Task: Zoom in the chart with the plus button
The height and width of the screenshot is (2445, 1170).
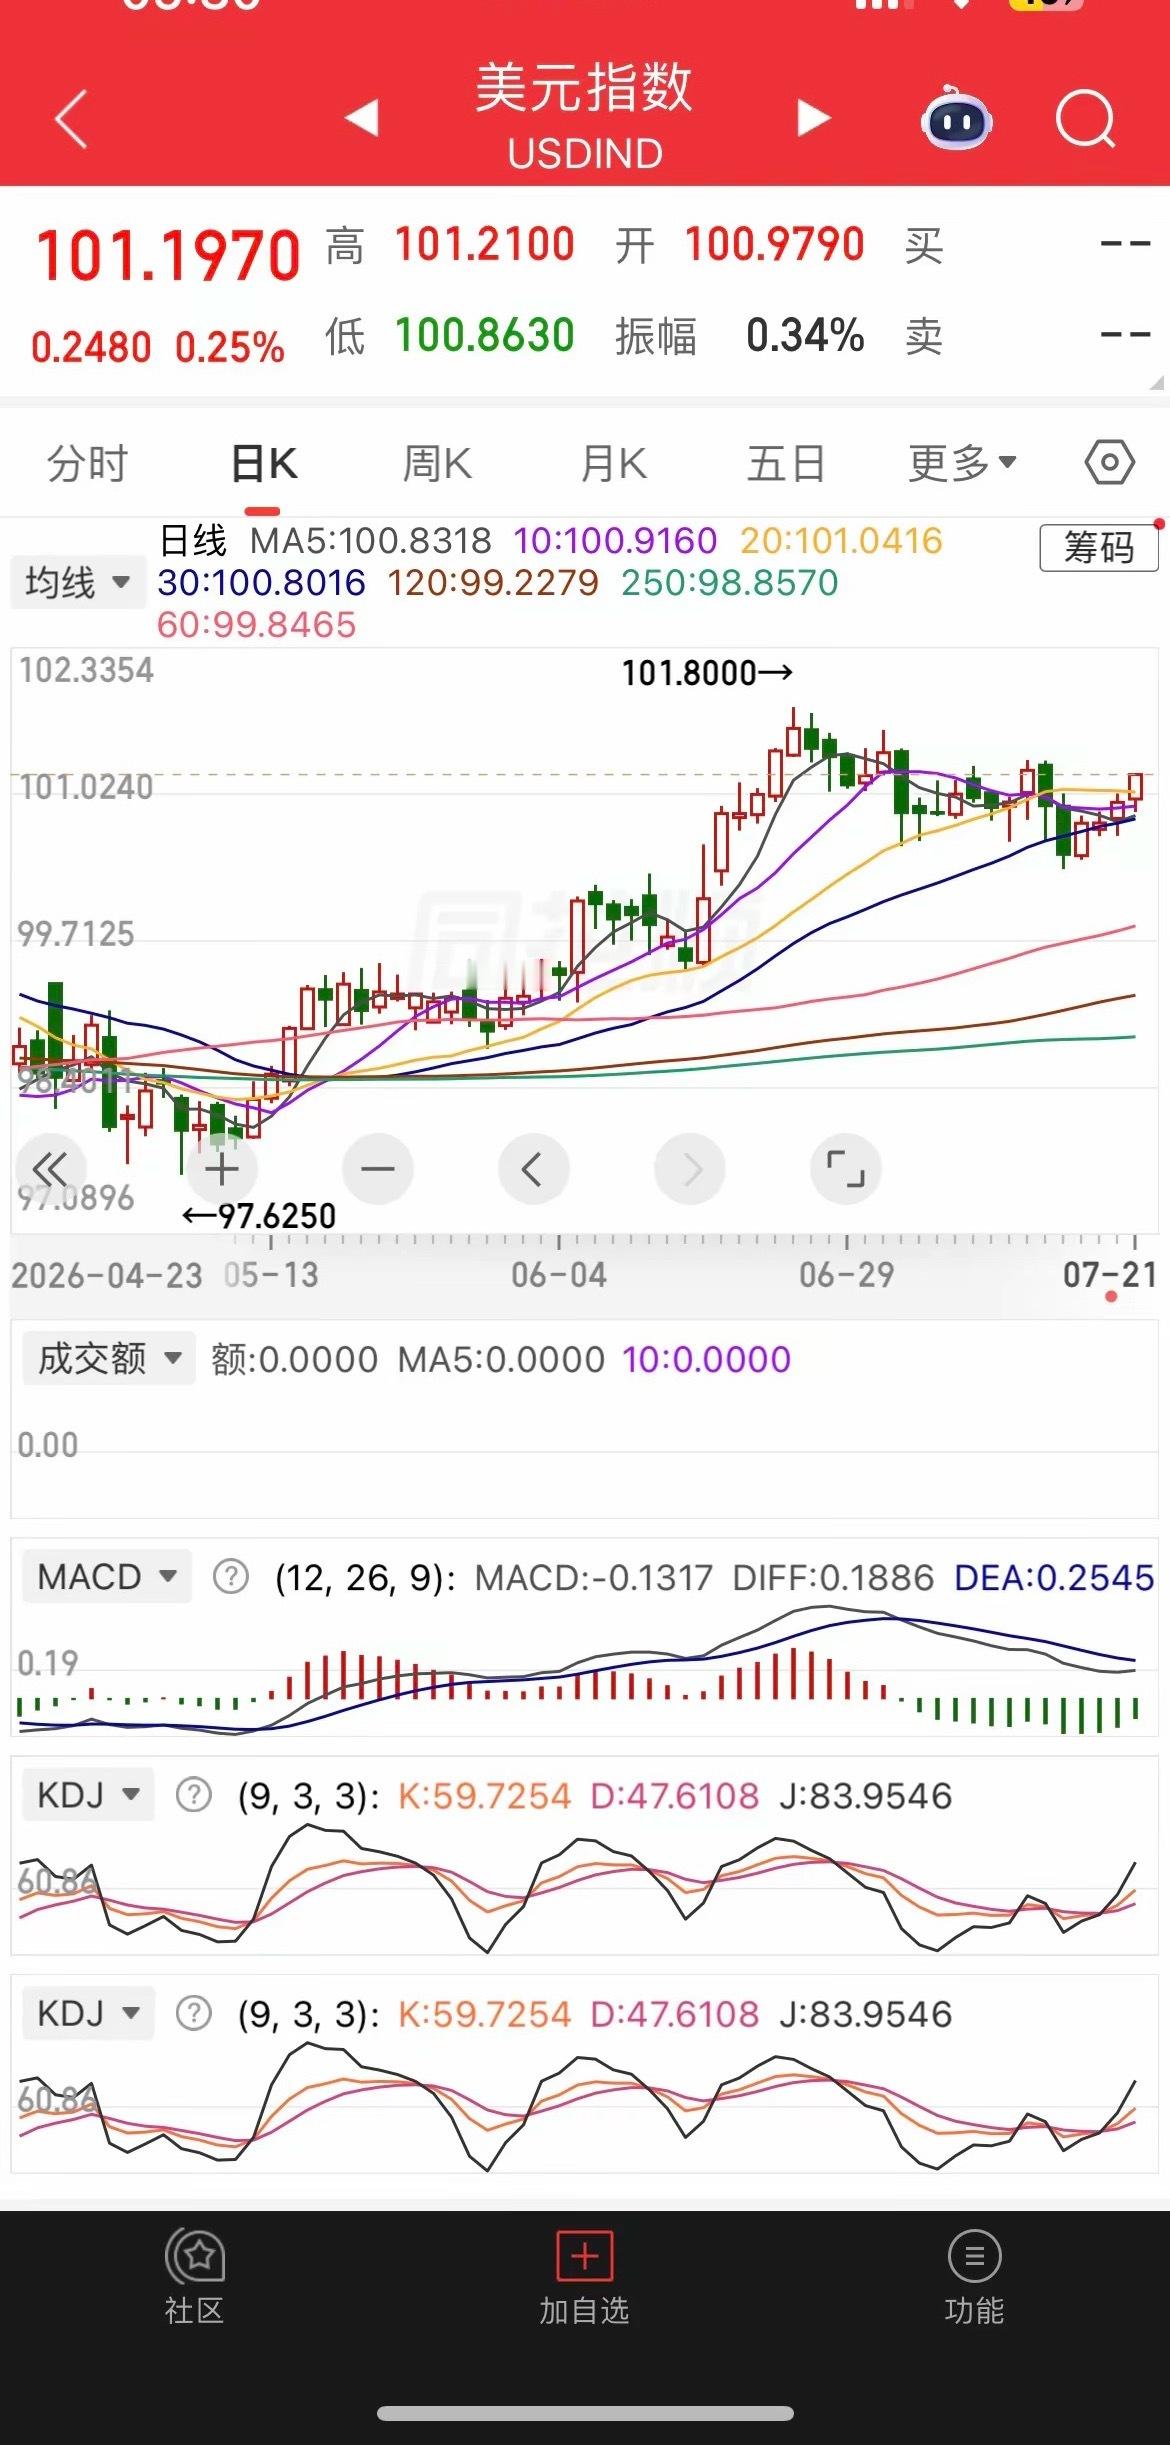Action: pos(222,1169)
